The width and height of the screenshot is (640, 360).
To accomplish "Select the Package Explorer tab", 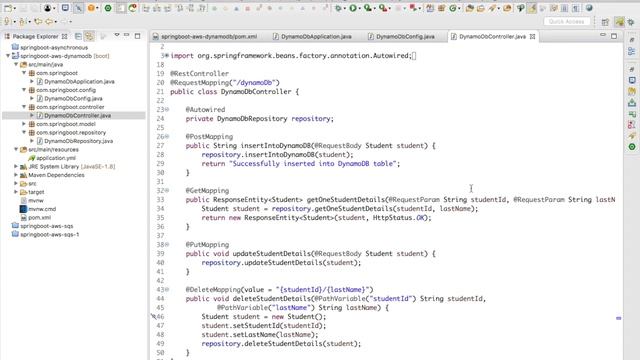I will (36, 36).
